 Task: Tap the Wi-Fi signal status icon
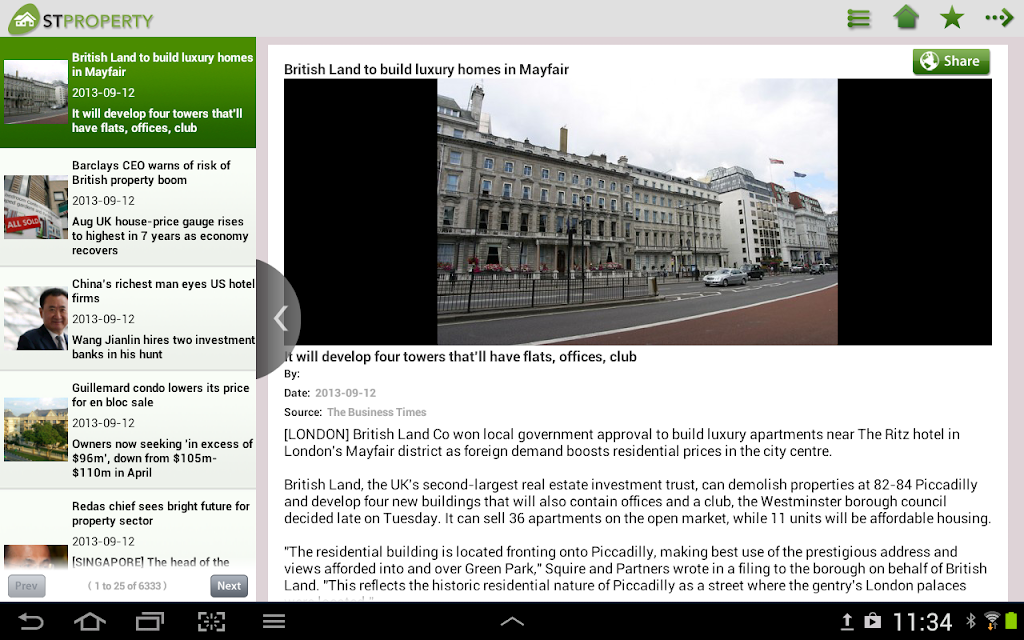pos(991,621)
